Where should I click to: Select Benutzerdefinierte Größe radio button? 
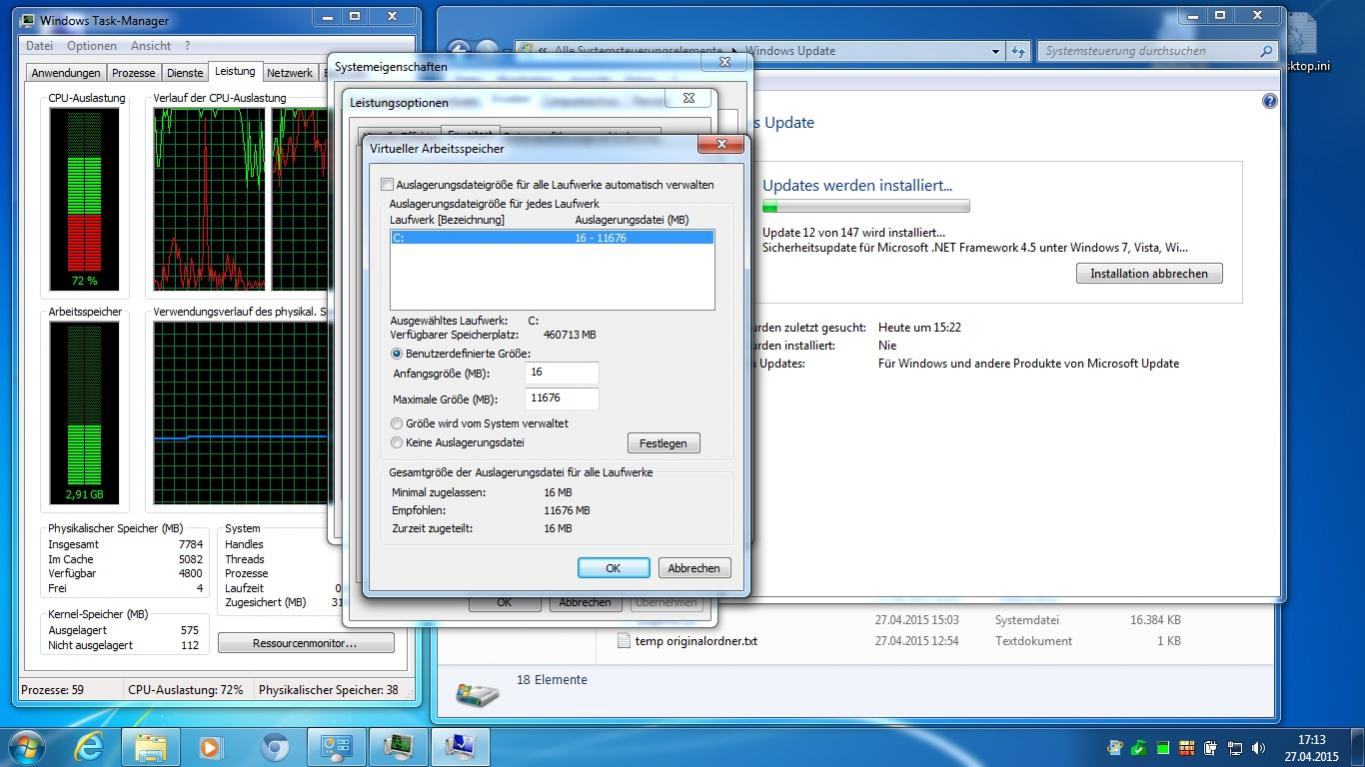pos(397,354)
